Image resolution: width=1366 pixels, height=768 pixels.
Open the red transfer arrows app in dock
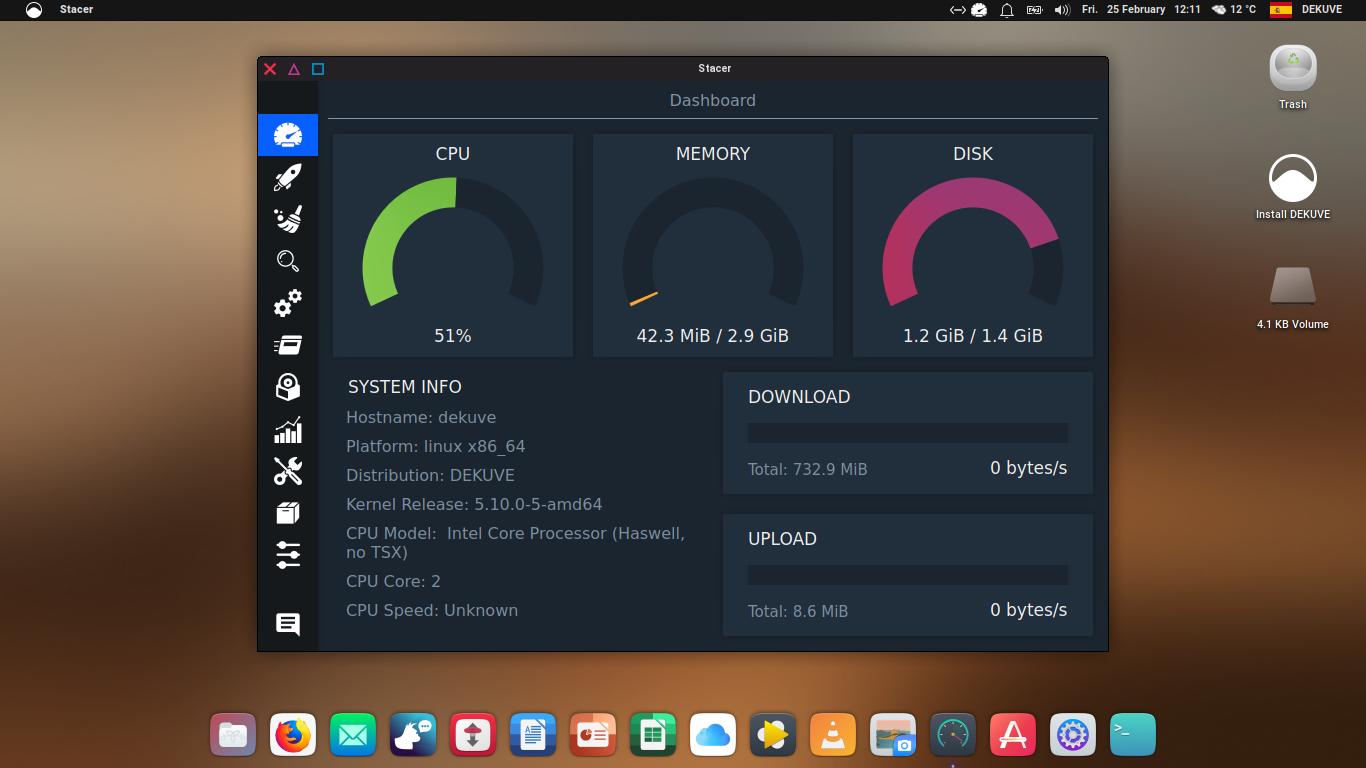pos(473,736)
